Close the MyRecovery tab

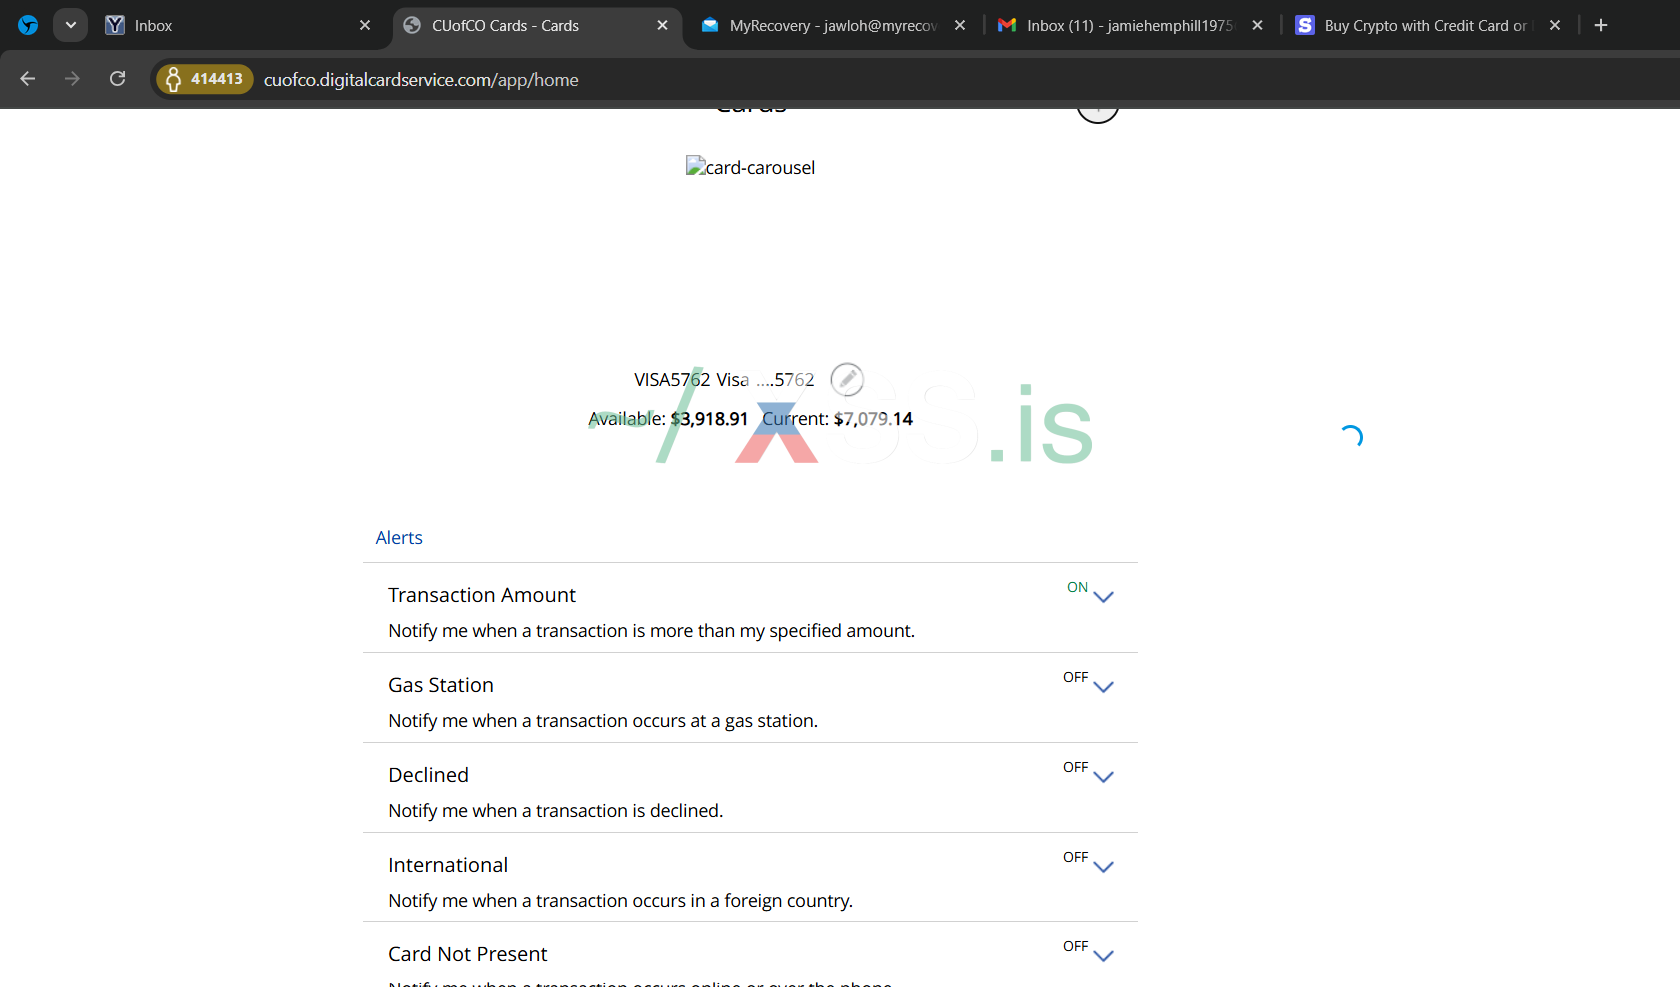(960, 25)
